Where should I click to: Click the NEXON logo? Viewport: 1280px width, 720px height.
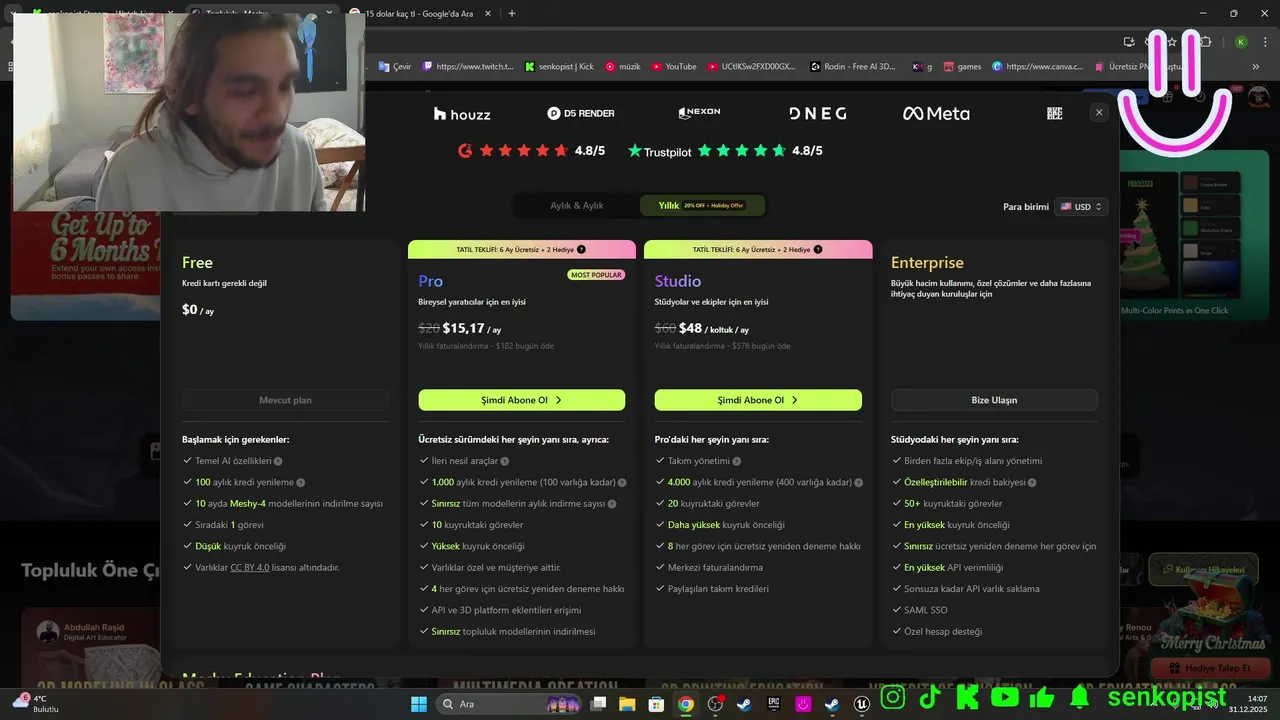699,113
